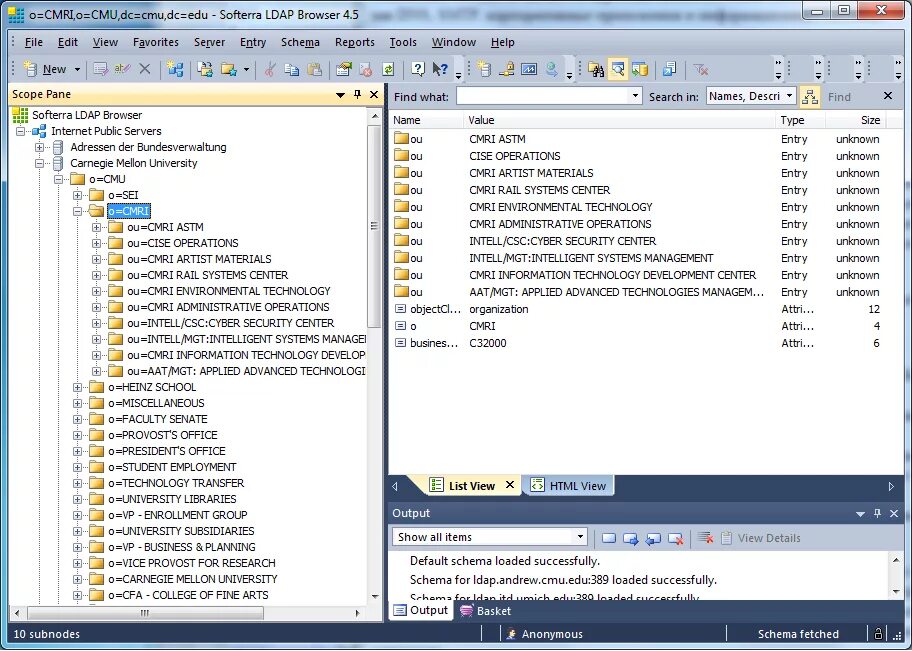Collapse the Carnegie Mellon University server node

point(39,163)
